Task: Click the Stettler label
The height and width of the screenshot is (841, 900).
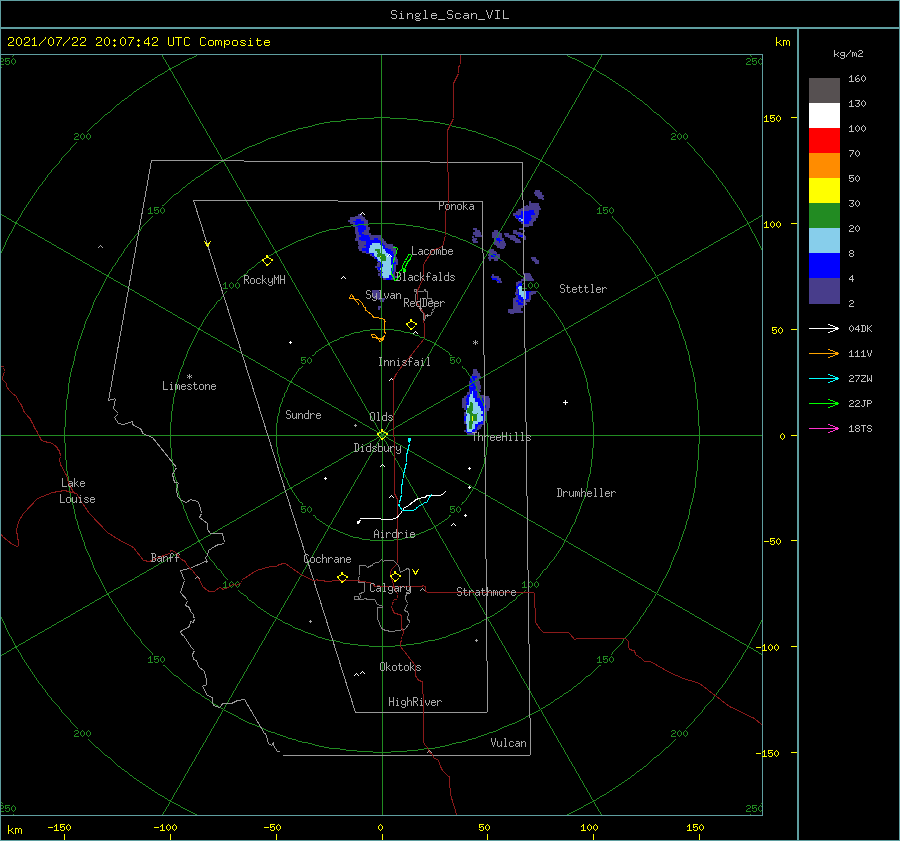Action: point(583,289)
